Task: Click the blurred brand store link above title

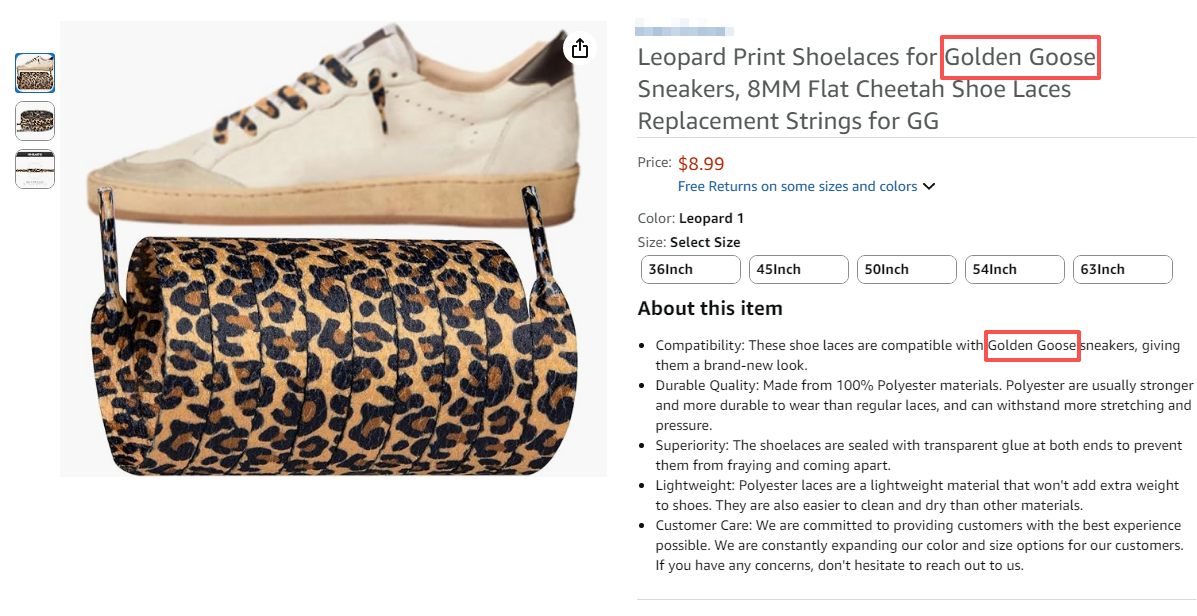Action: pyautogui.click(x=685, y=31)
